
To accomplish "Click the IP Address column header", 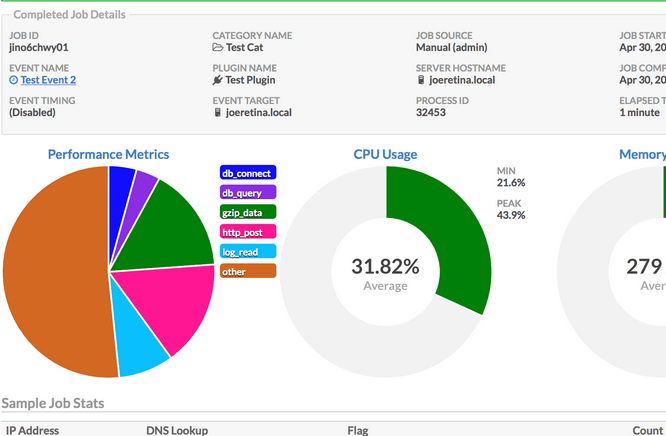I will click(32, 430).
